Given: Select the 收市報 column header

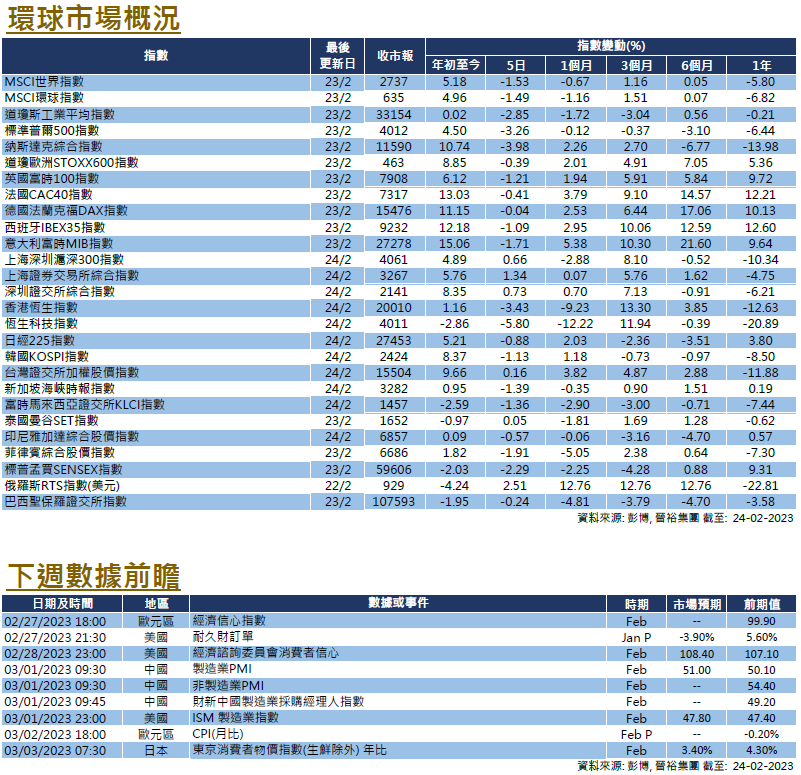Looking at the screenshot, I should 395,56.
